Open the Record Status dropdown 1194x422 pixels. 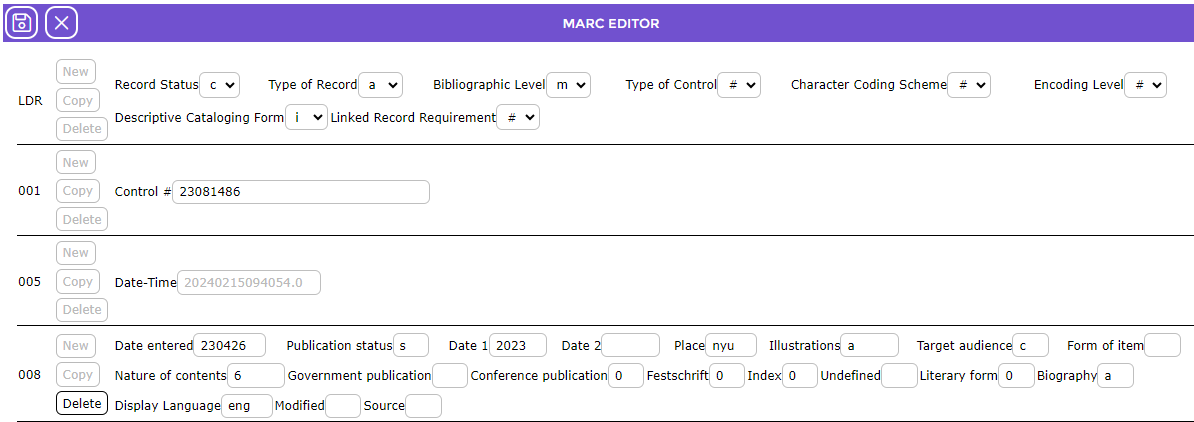tap(219, 85)
